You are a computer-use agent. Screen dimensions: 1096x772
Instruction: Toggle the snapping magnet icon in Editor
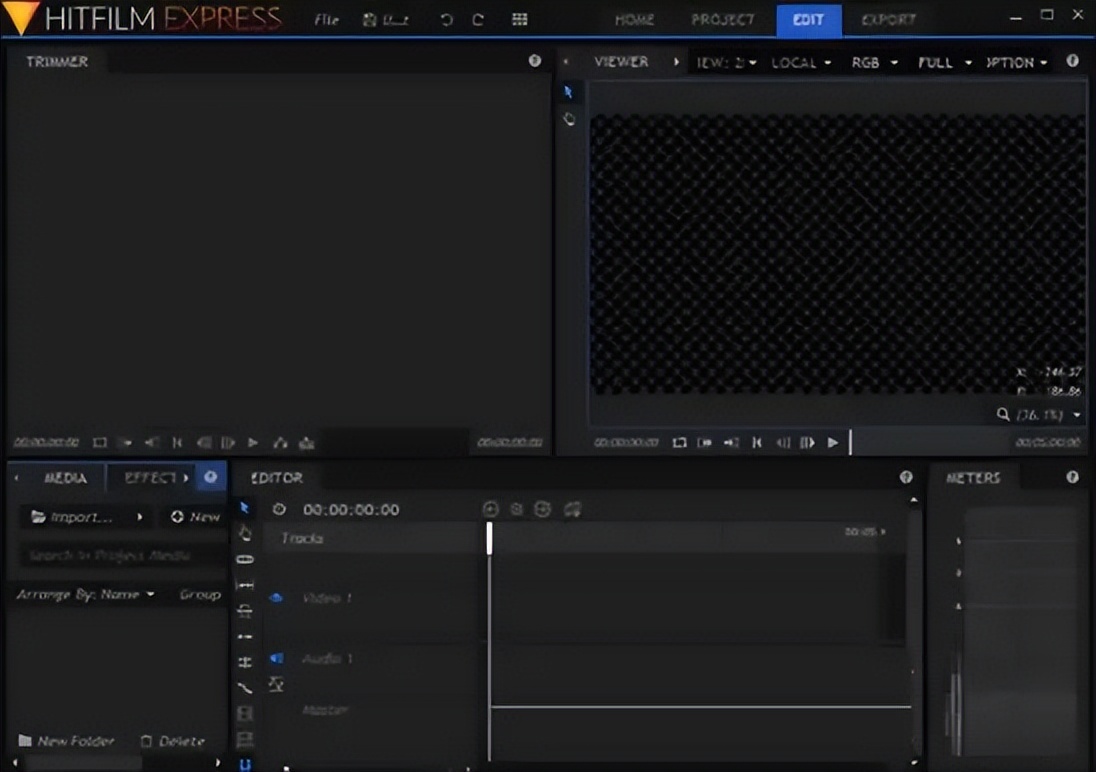(x=245, y=764)
